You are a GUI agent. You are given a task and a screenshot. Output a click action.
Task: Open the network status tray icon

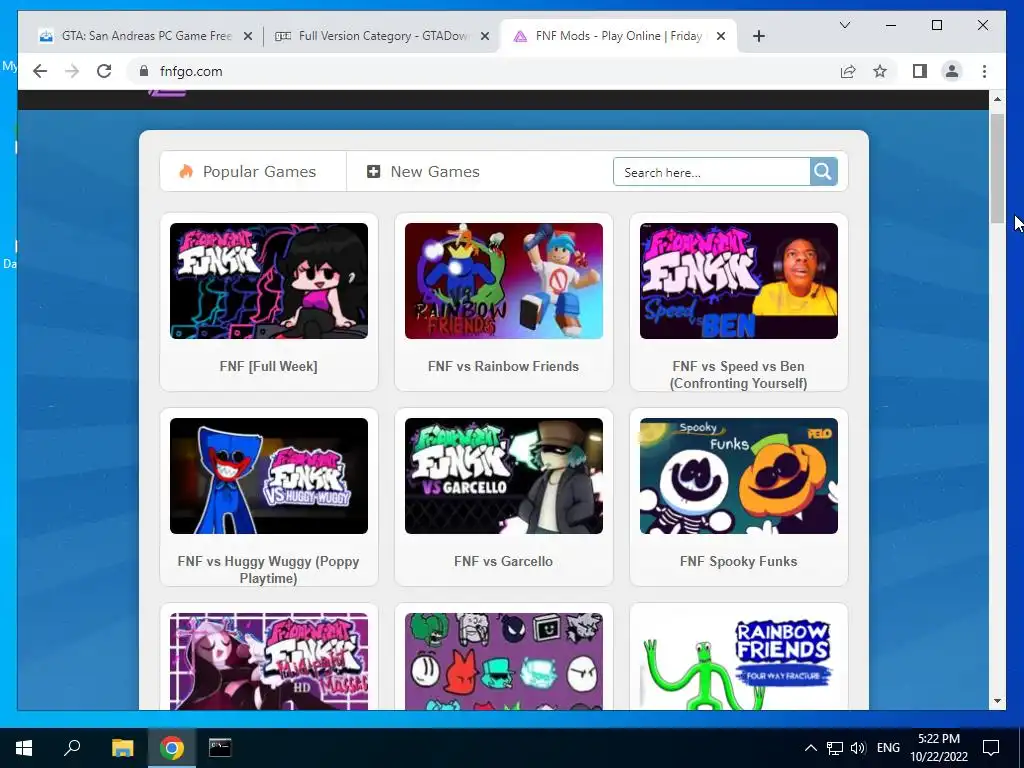click(x=835, y=748)
